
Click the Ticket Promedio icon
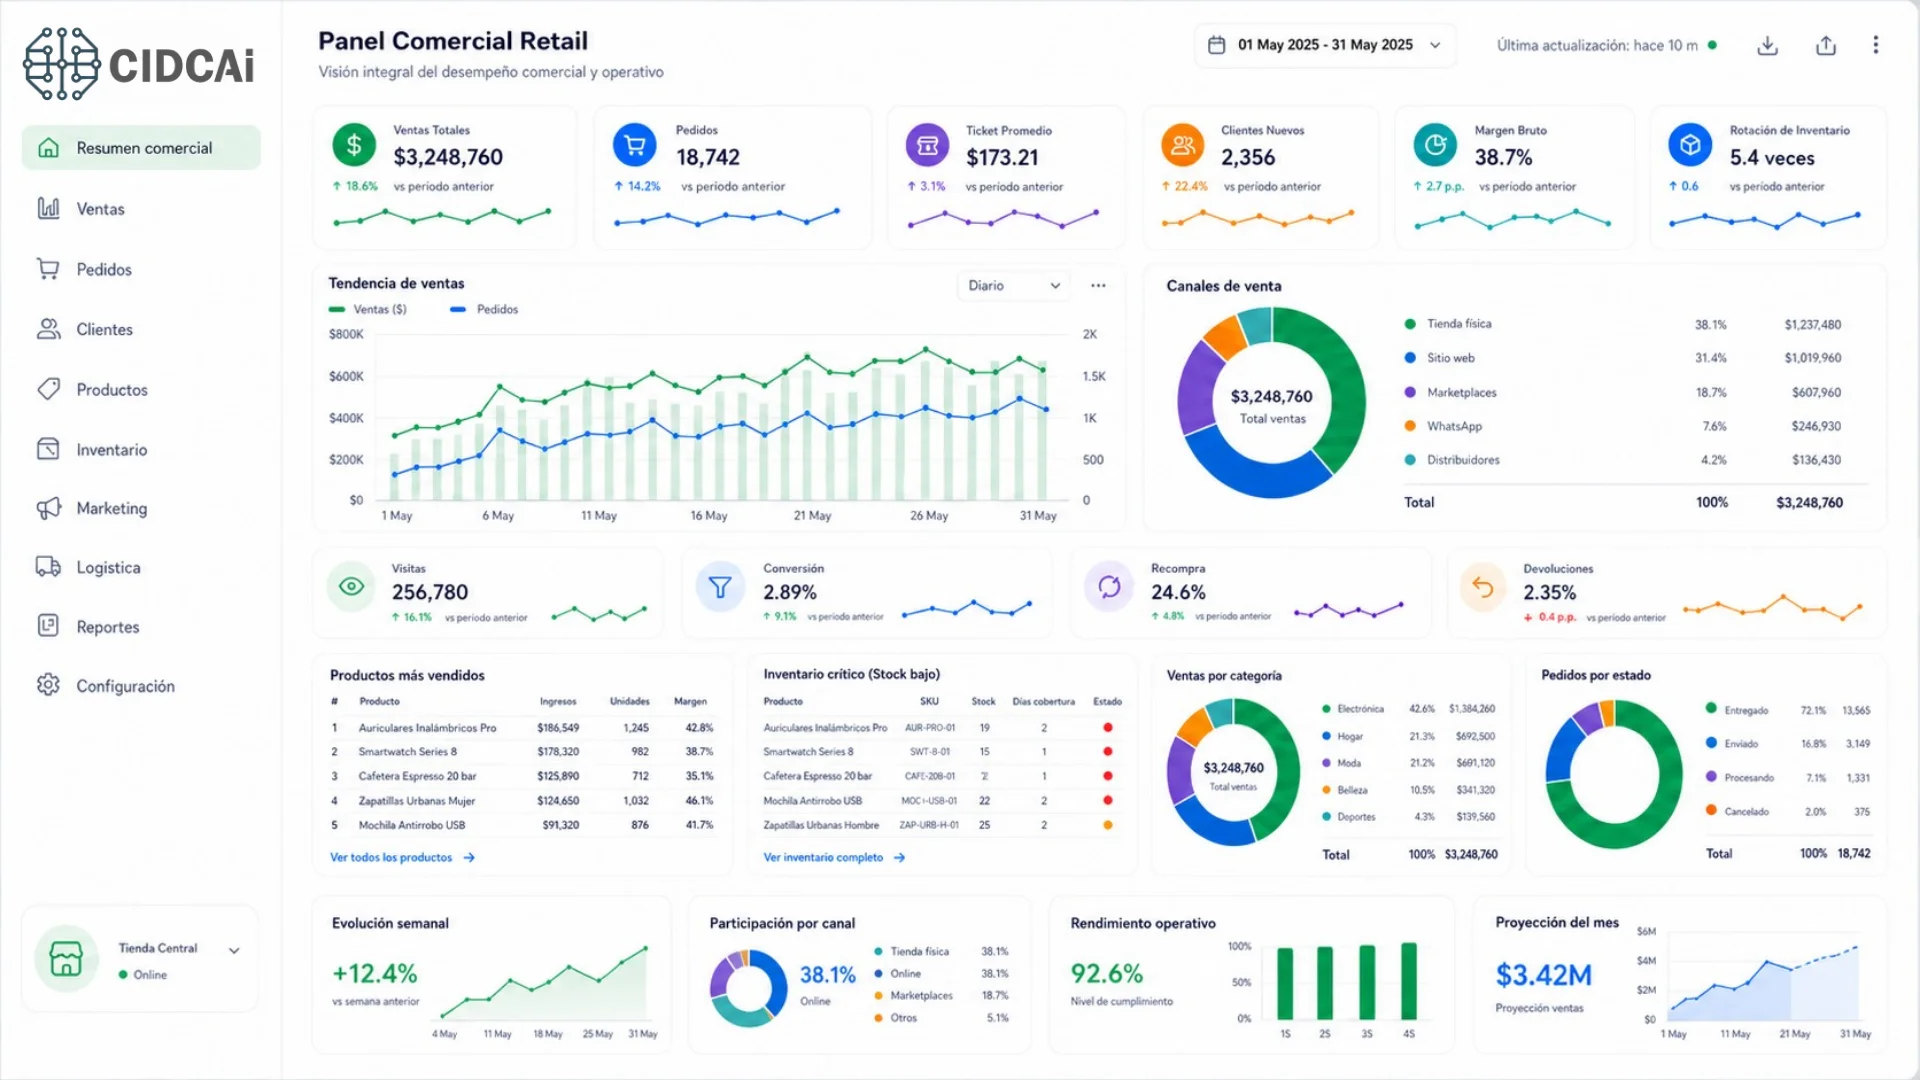click(927, 145)
